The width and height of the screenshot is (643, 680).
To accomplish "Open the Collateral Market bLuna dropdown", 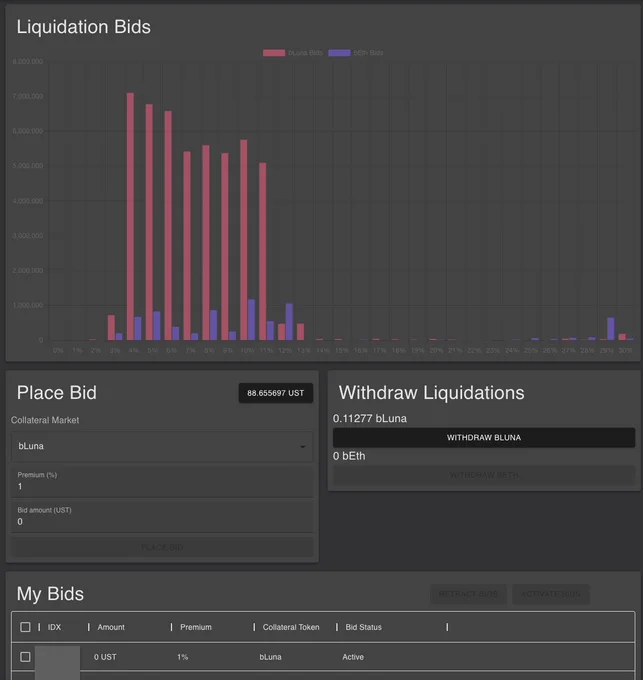I will (162, 446).
